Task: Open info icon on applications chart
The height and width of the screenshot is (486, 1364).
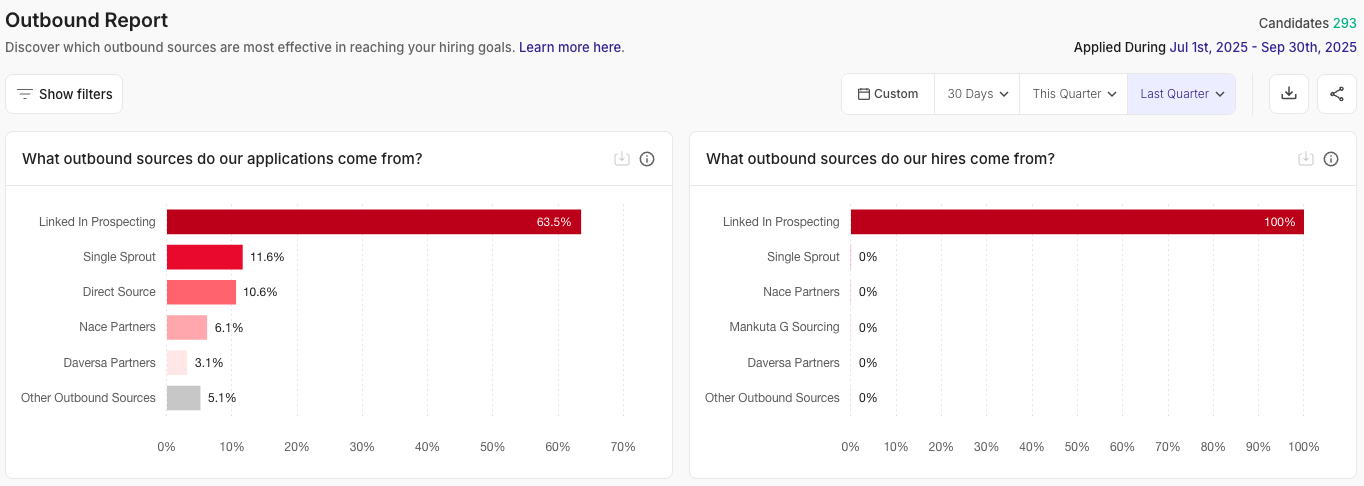Action: [x=647, y=159]
